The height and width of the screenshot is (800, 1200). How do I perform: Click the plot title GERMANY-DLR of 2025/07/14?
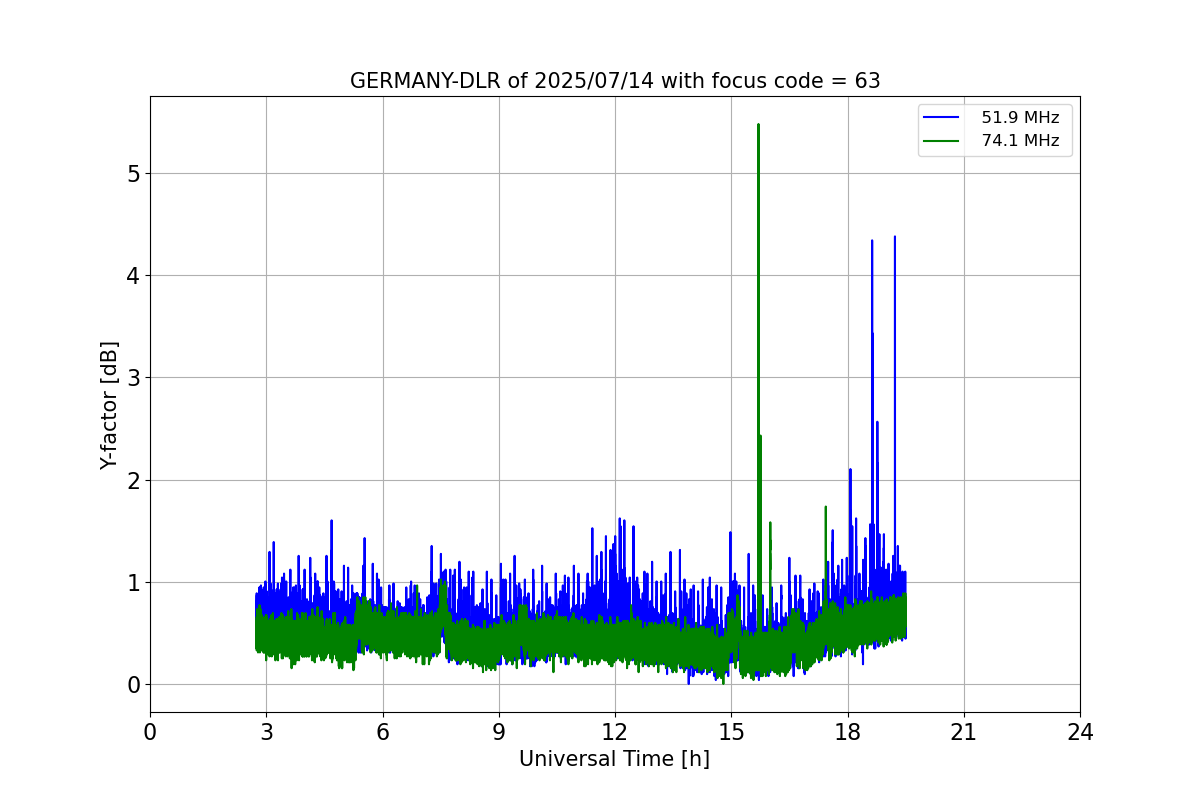615,81
